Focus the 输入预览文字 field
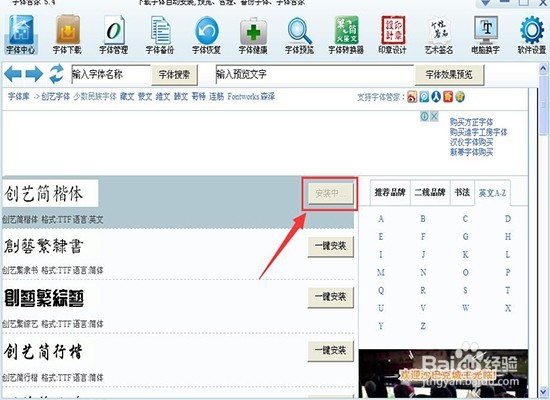Image resolution: width=550 pixels, height=400 pixels. [x=315, y=74]
